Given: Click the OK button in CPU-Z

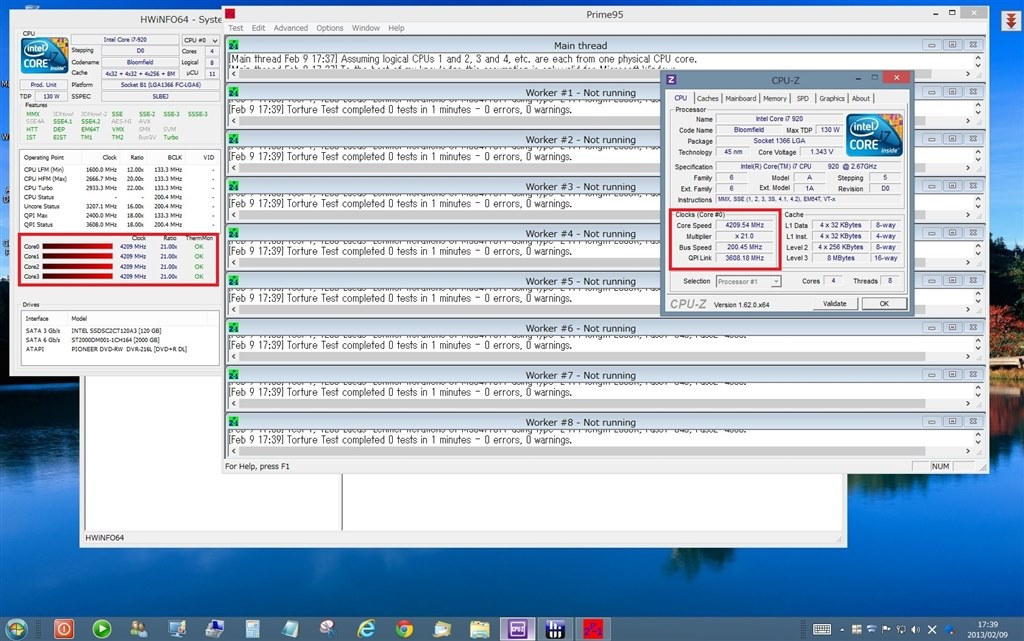Looking at the screenshot, I should tap(884, 304).
